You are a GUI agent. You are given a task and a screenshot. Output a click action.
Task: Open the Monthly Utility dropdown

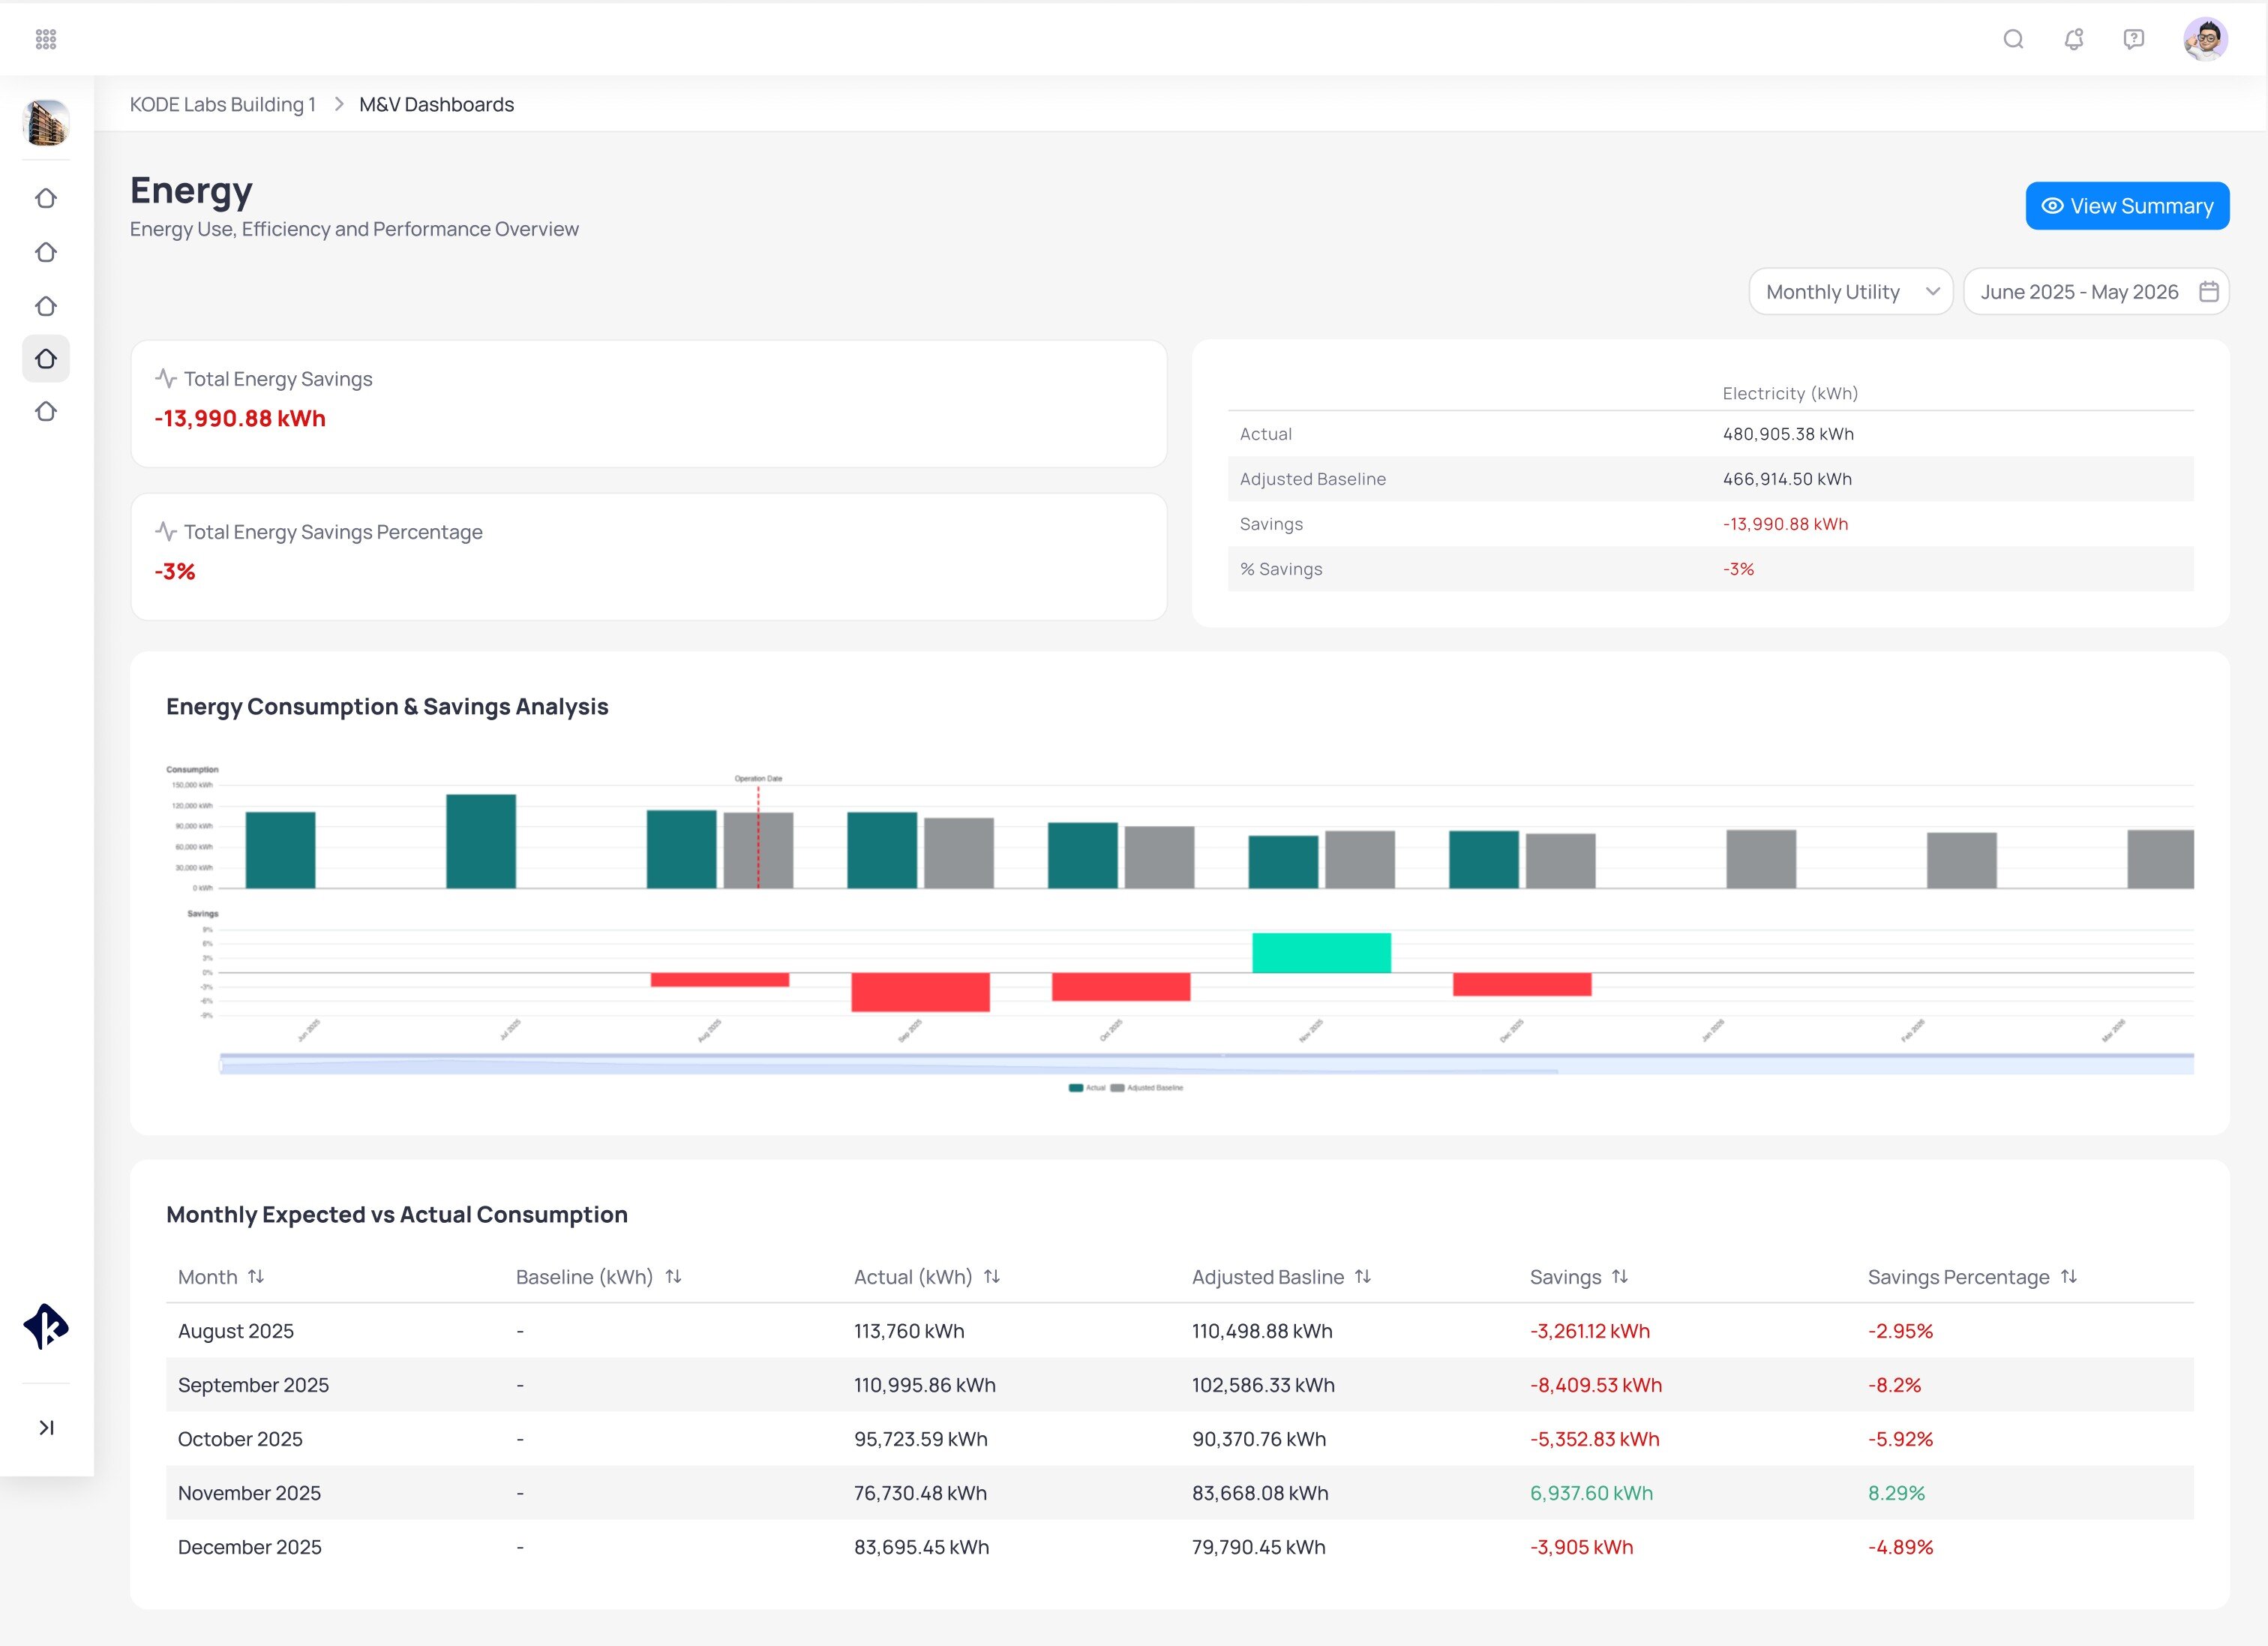coord(1849,291)
